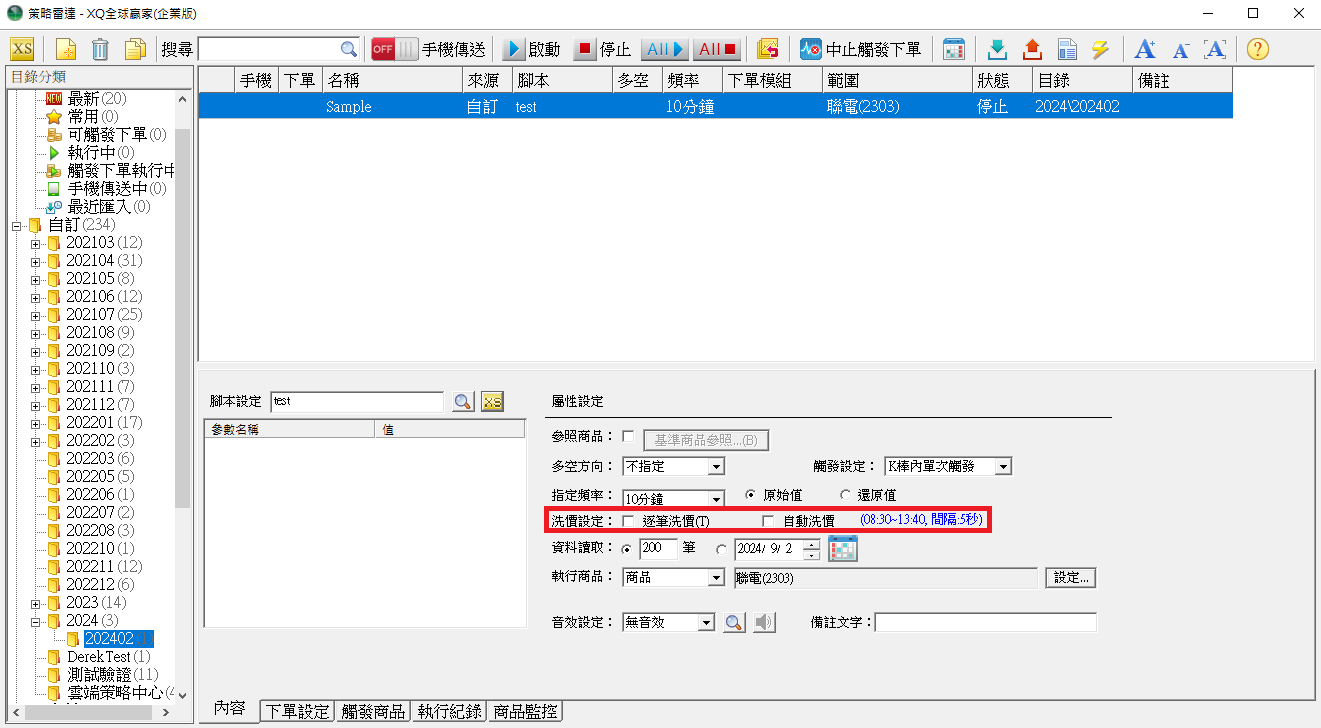This screenshot has height=728, width=1321.
Task: Collapse the 2024 folder node
Action: pos(36,621)
